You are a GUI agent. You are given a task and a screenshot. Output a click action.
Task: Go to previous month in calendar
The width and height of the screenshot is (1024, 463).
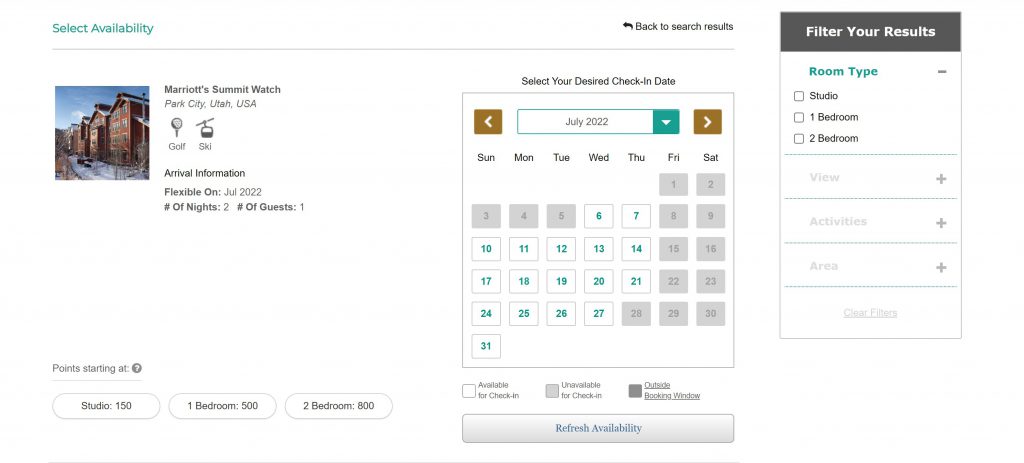coord(488,122)
